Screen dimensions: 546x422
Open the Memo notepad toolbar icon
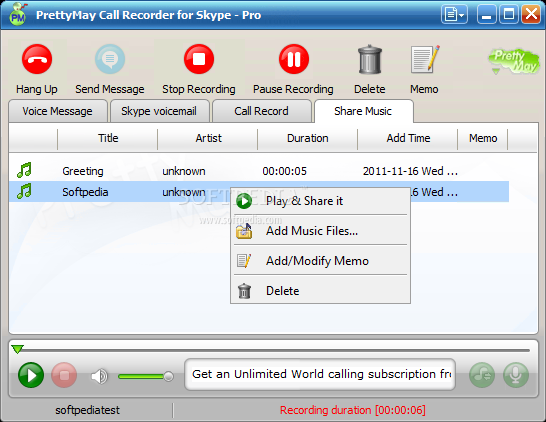click(425, 59)
